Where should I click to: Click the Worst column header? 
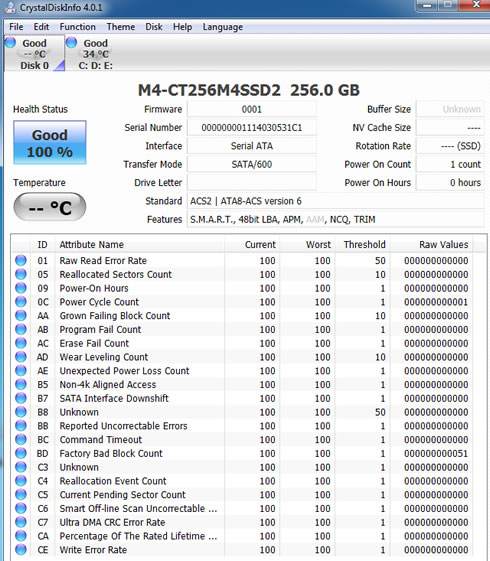point(308,245)
